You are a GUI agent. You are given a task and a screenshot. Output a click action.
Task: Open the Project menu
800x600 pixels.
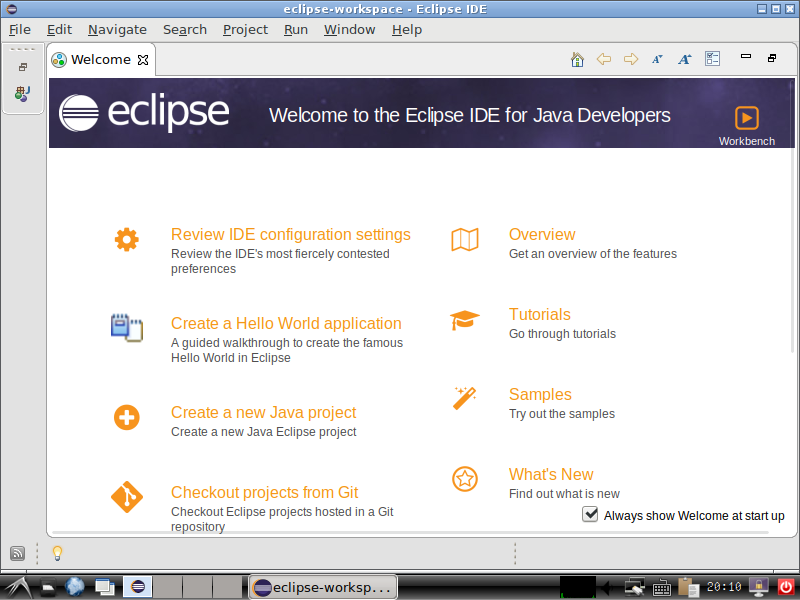click(245, 30)
